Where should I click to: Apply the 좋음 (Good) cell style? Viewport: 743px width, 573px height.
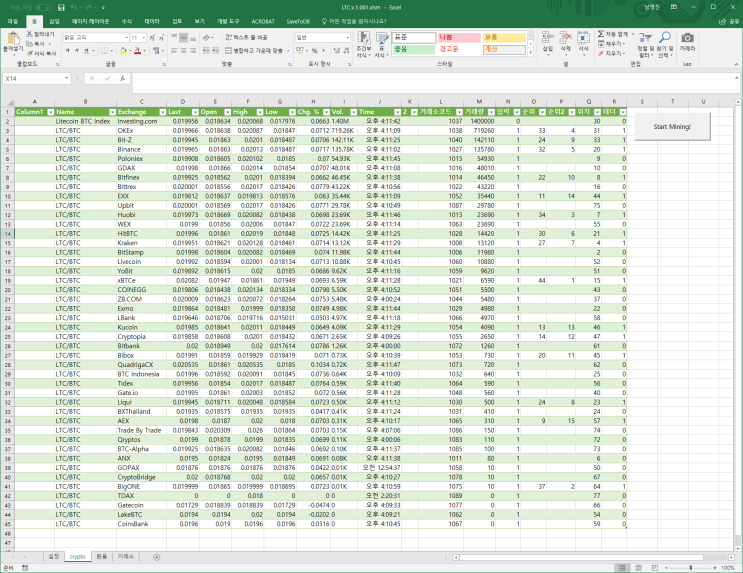(414, 49)
